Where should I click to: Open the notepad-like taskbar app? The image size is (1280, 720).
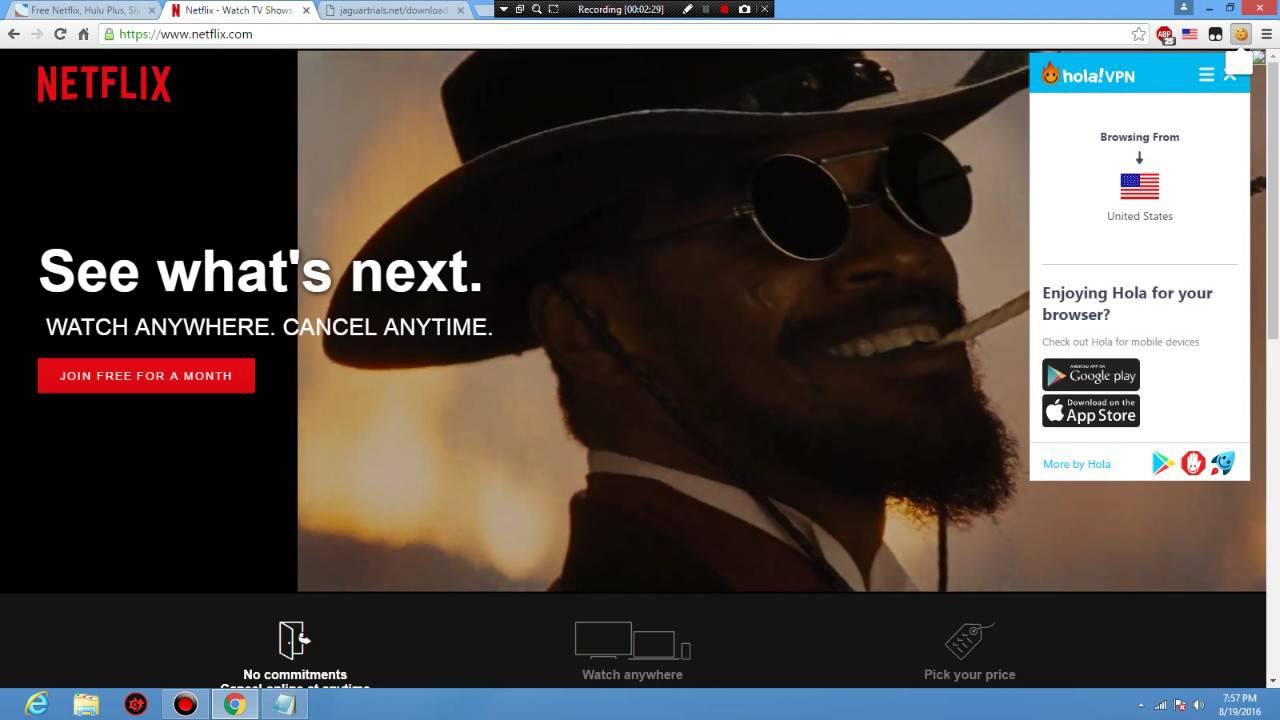tap(284, 704)
